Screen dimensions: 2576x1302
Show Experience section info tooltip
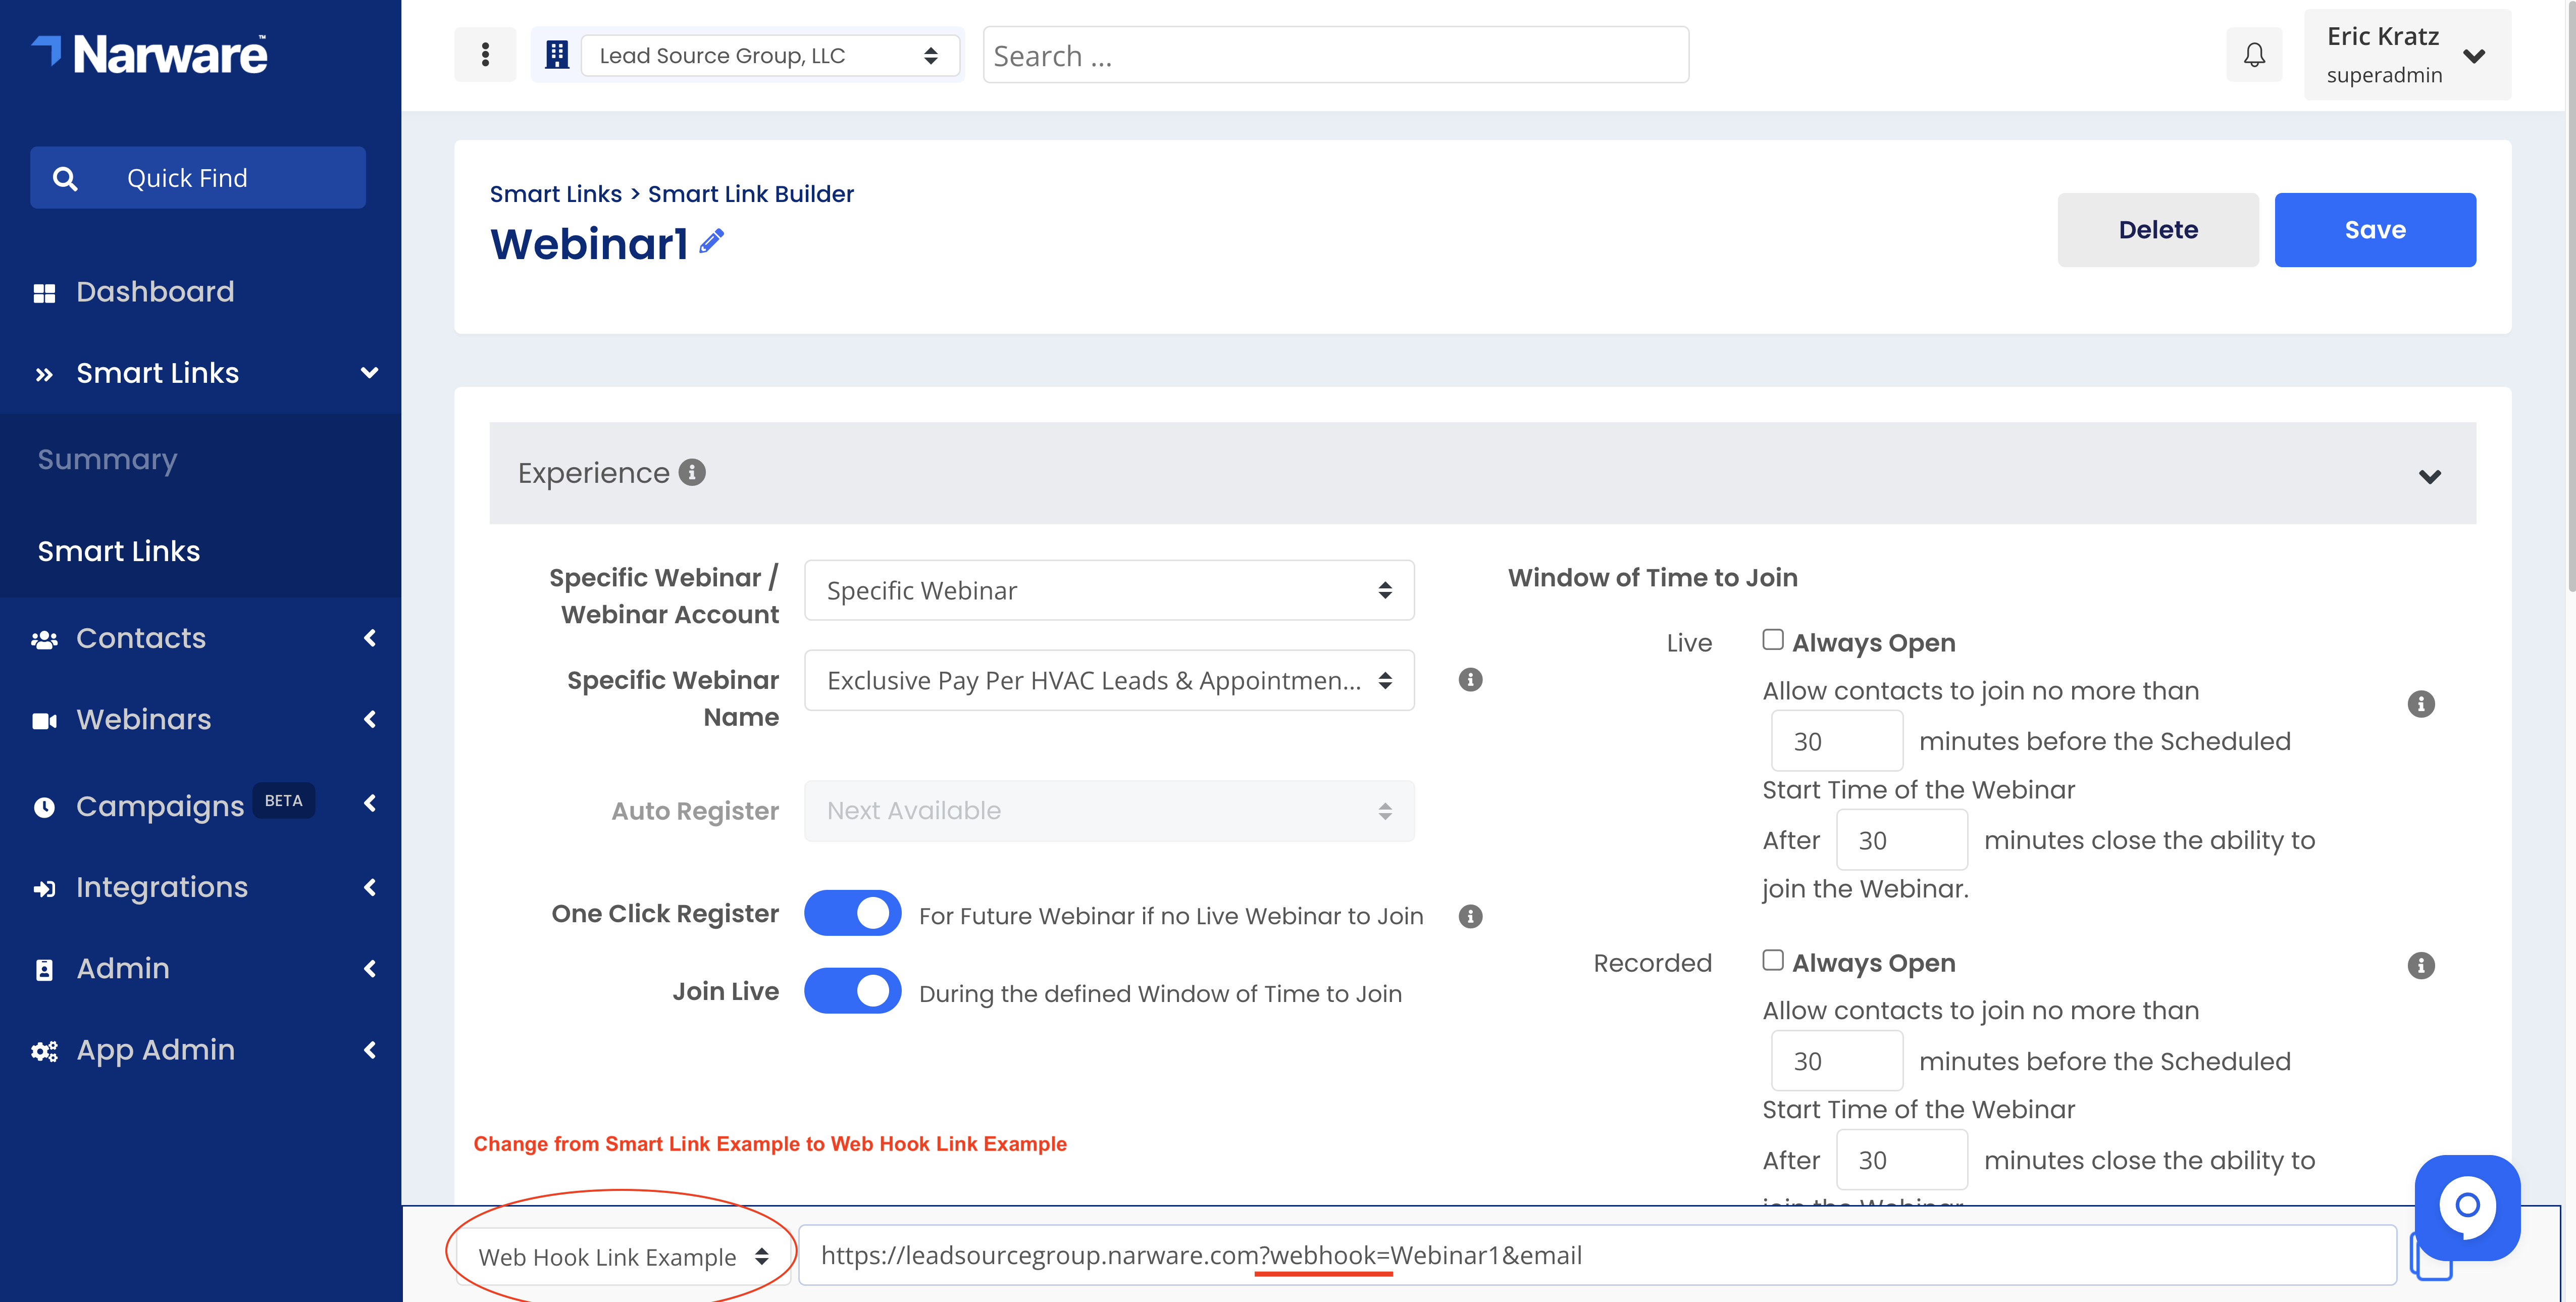692,472
